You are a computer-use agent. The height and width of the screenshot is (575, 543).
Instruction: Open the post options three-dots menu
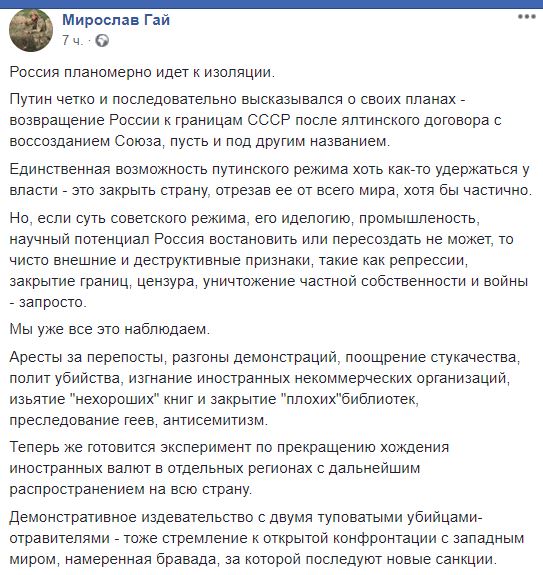click(x=527, y=17)
